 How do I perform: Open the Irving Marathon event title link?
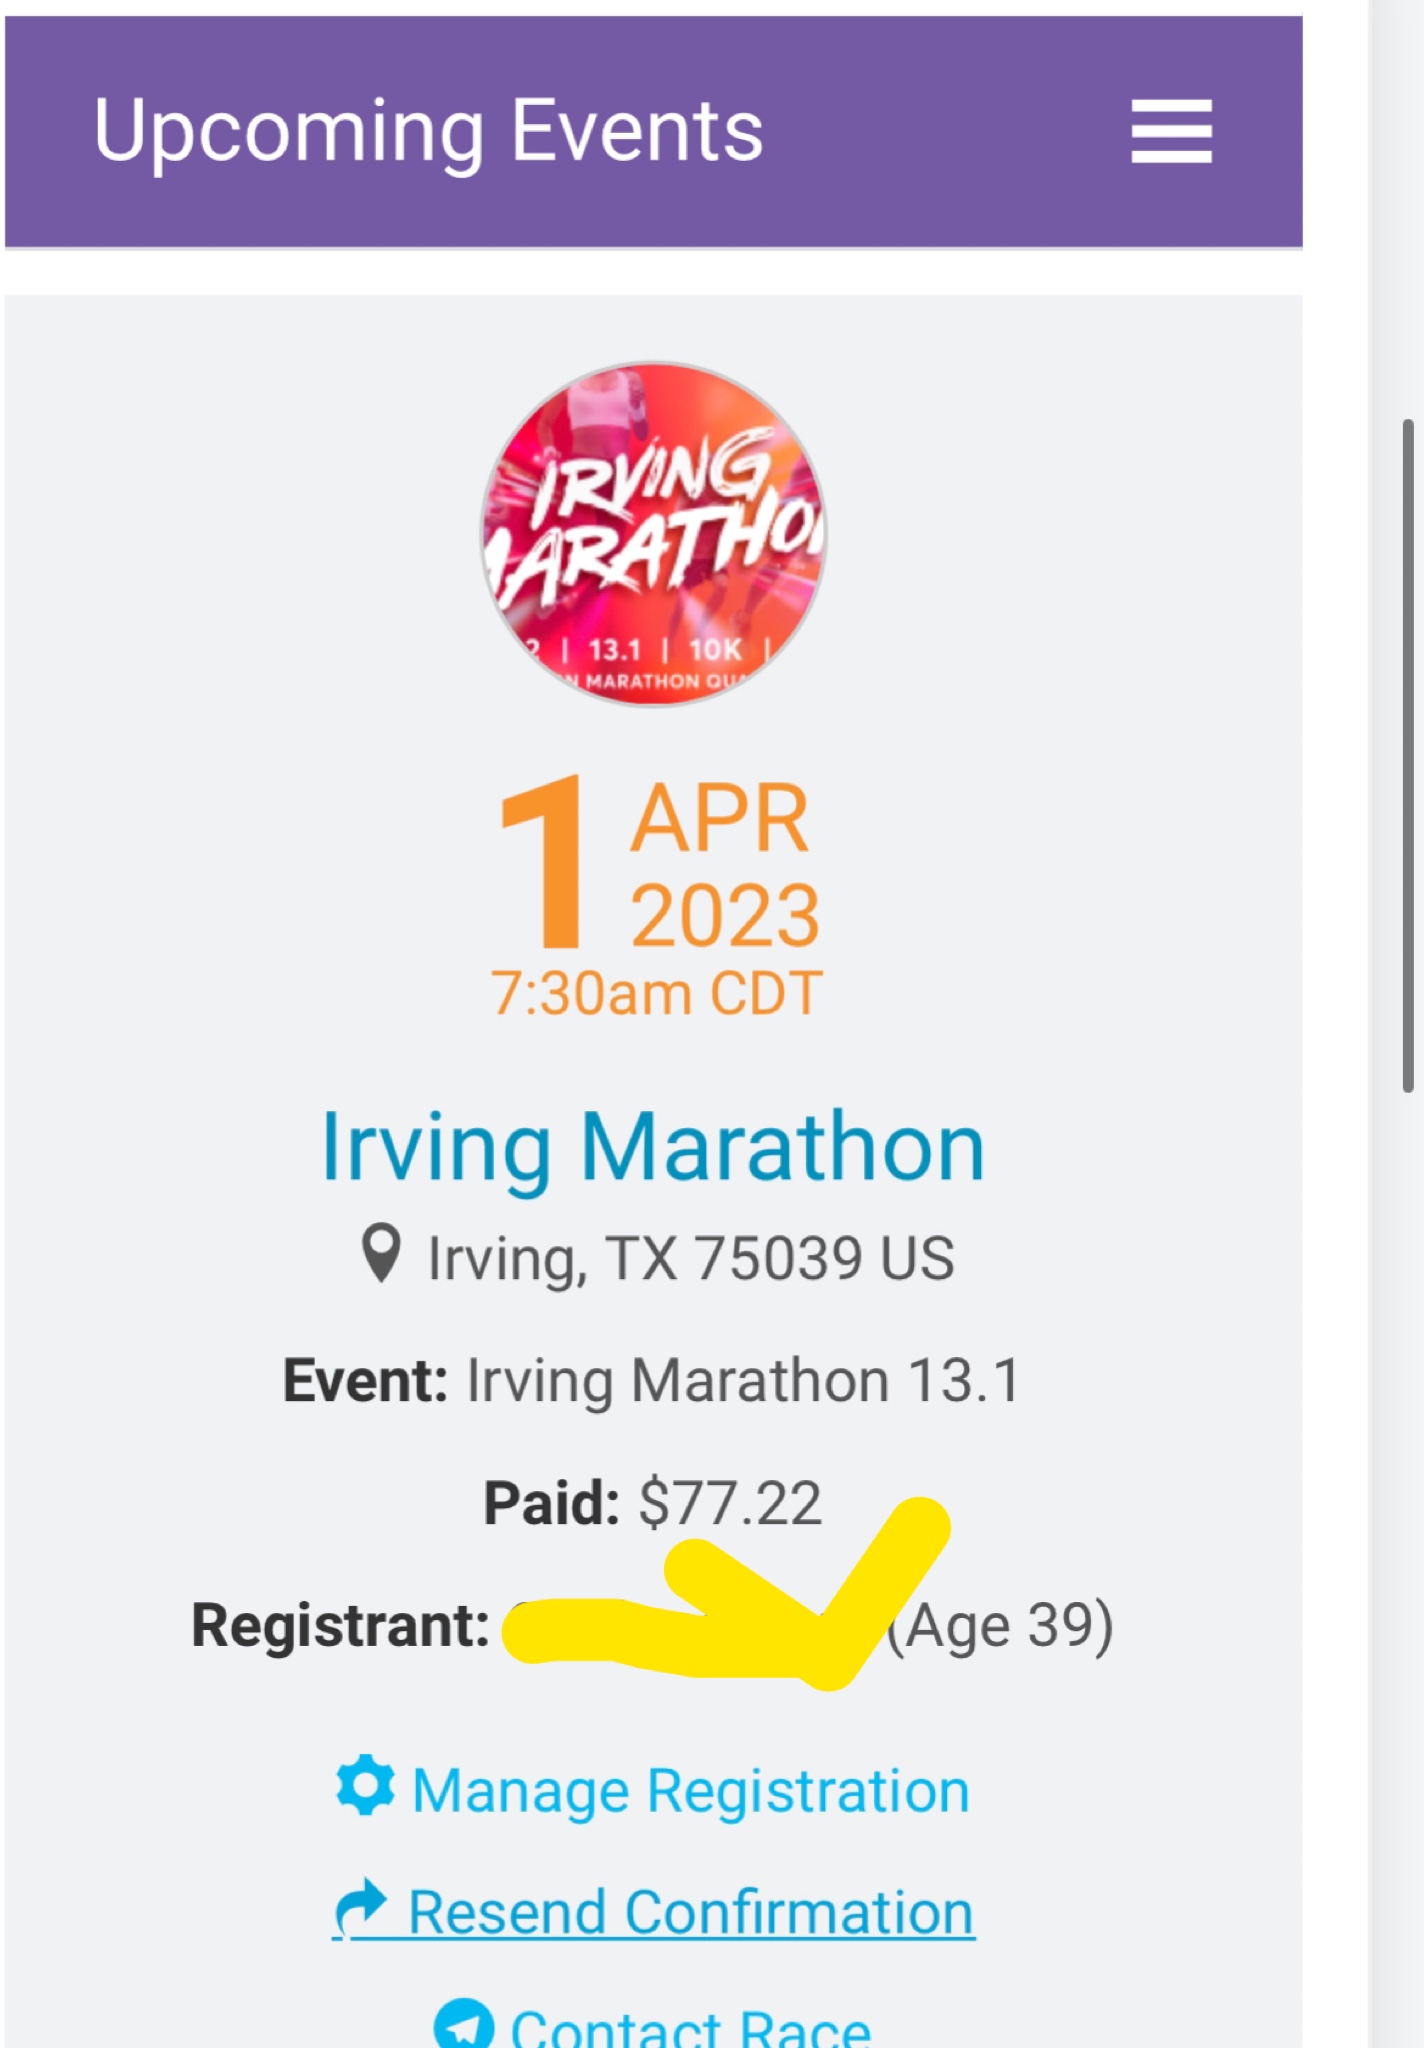coord(654,1147)
